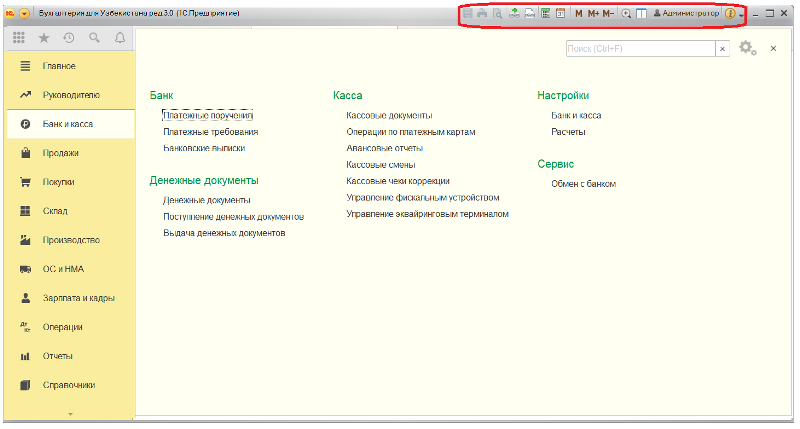
Task: Open Платежные поручения link
Action: click(208, 116)
